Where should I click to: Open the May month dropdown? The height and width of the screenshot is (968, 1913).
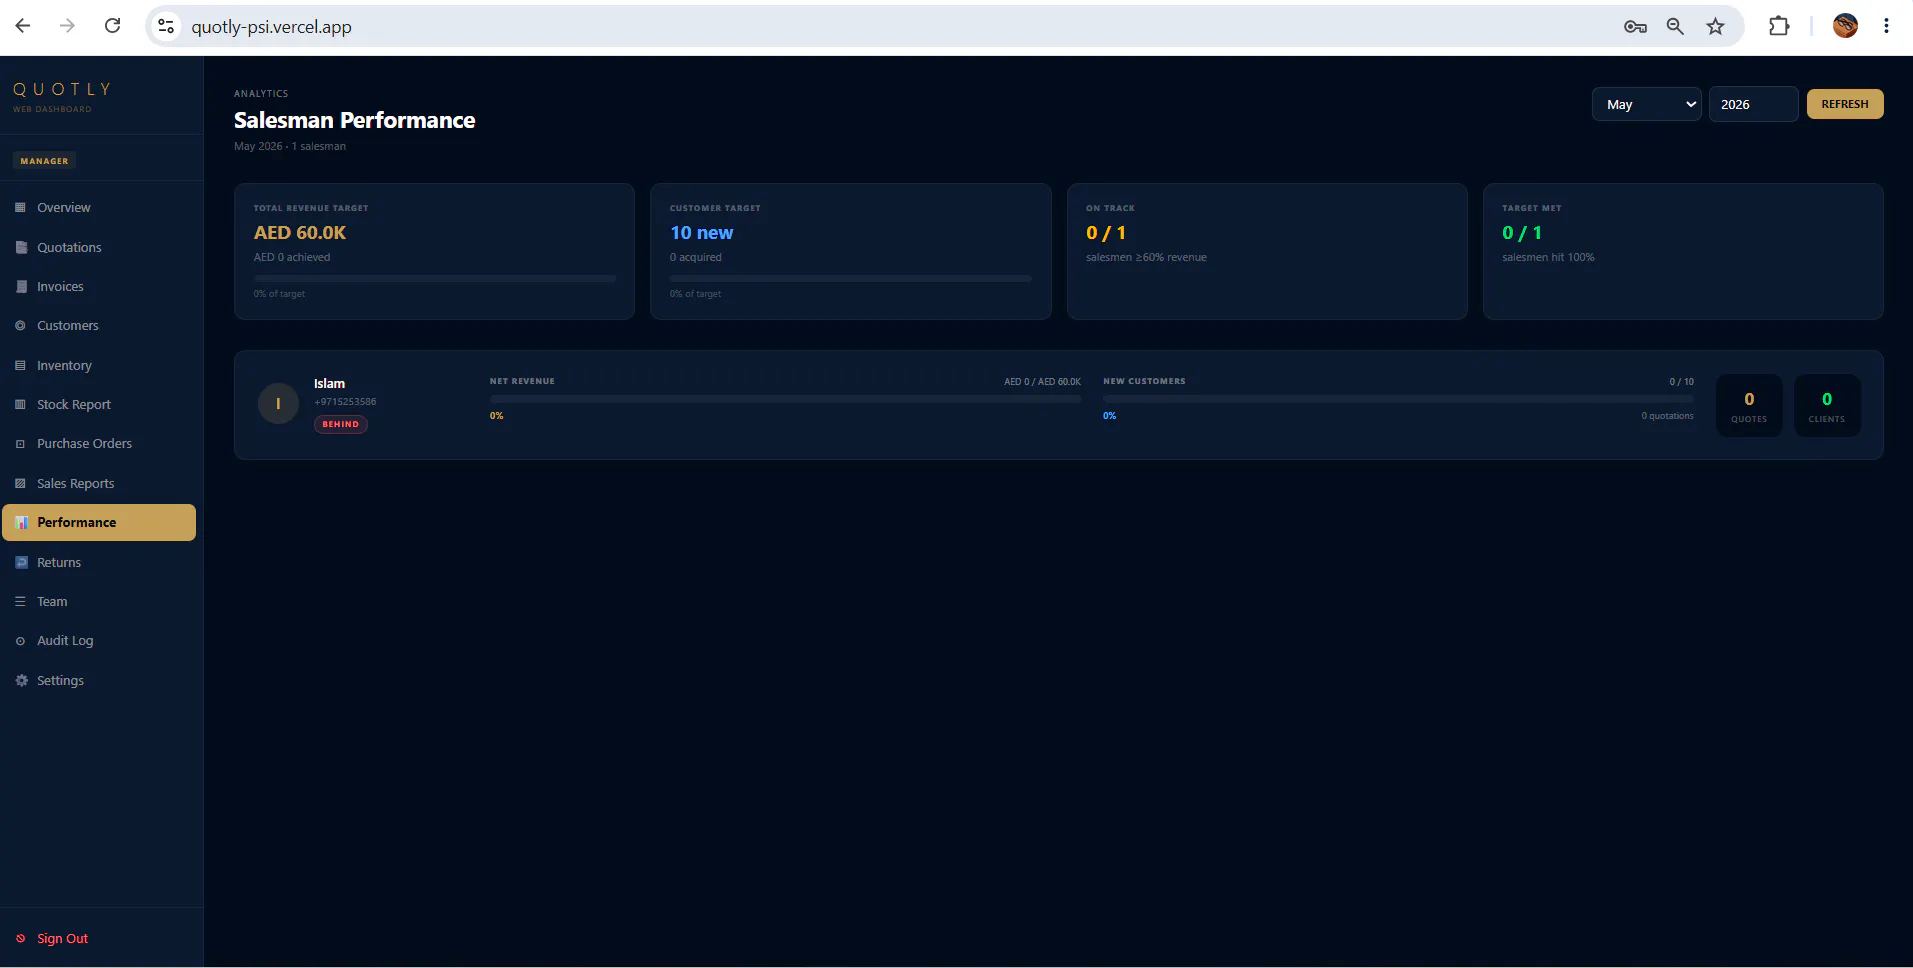1646,104
